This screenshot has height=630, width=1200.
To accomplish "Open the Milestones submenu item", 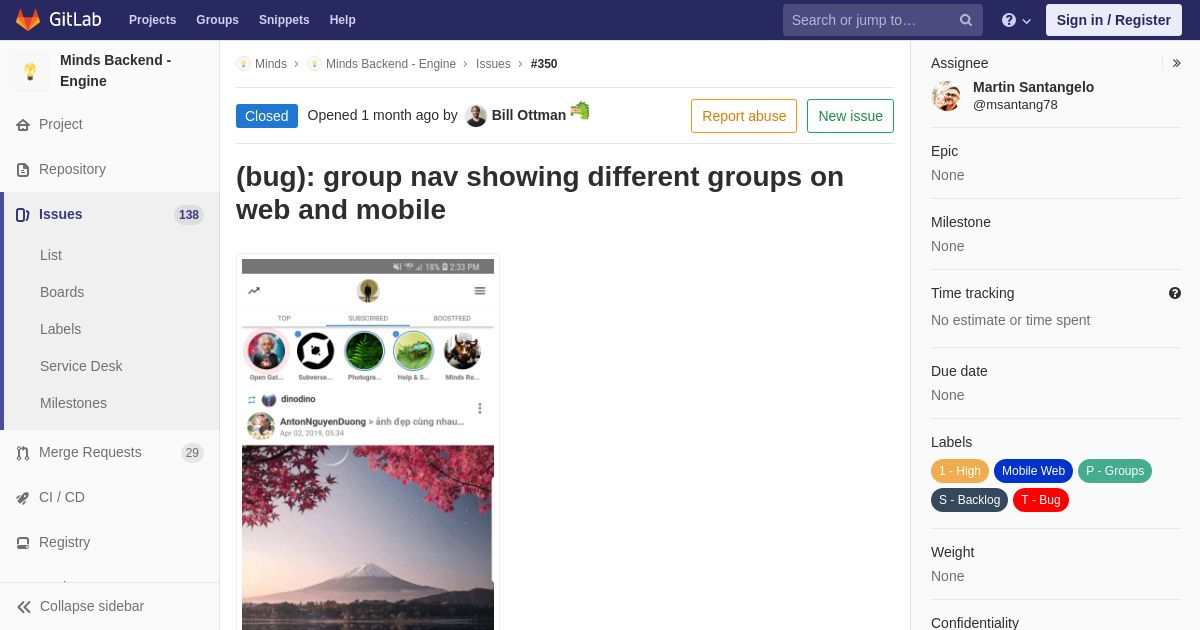I will [73, 403].
